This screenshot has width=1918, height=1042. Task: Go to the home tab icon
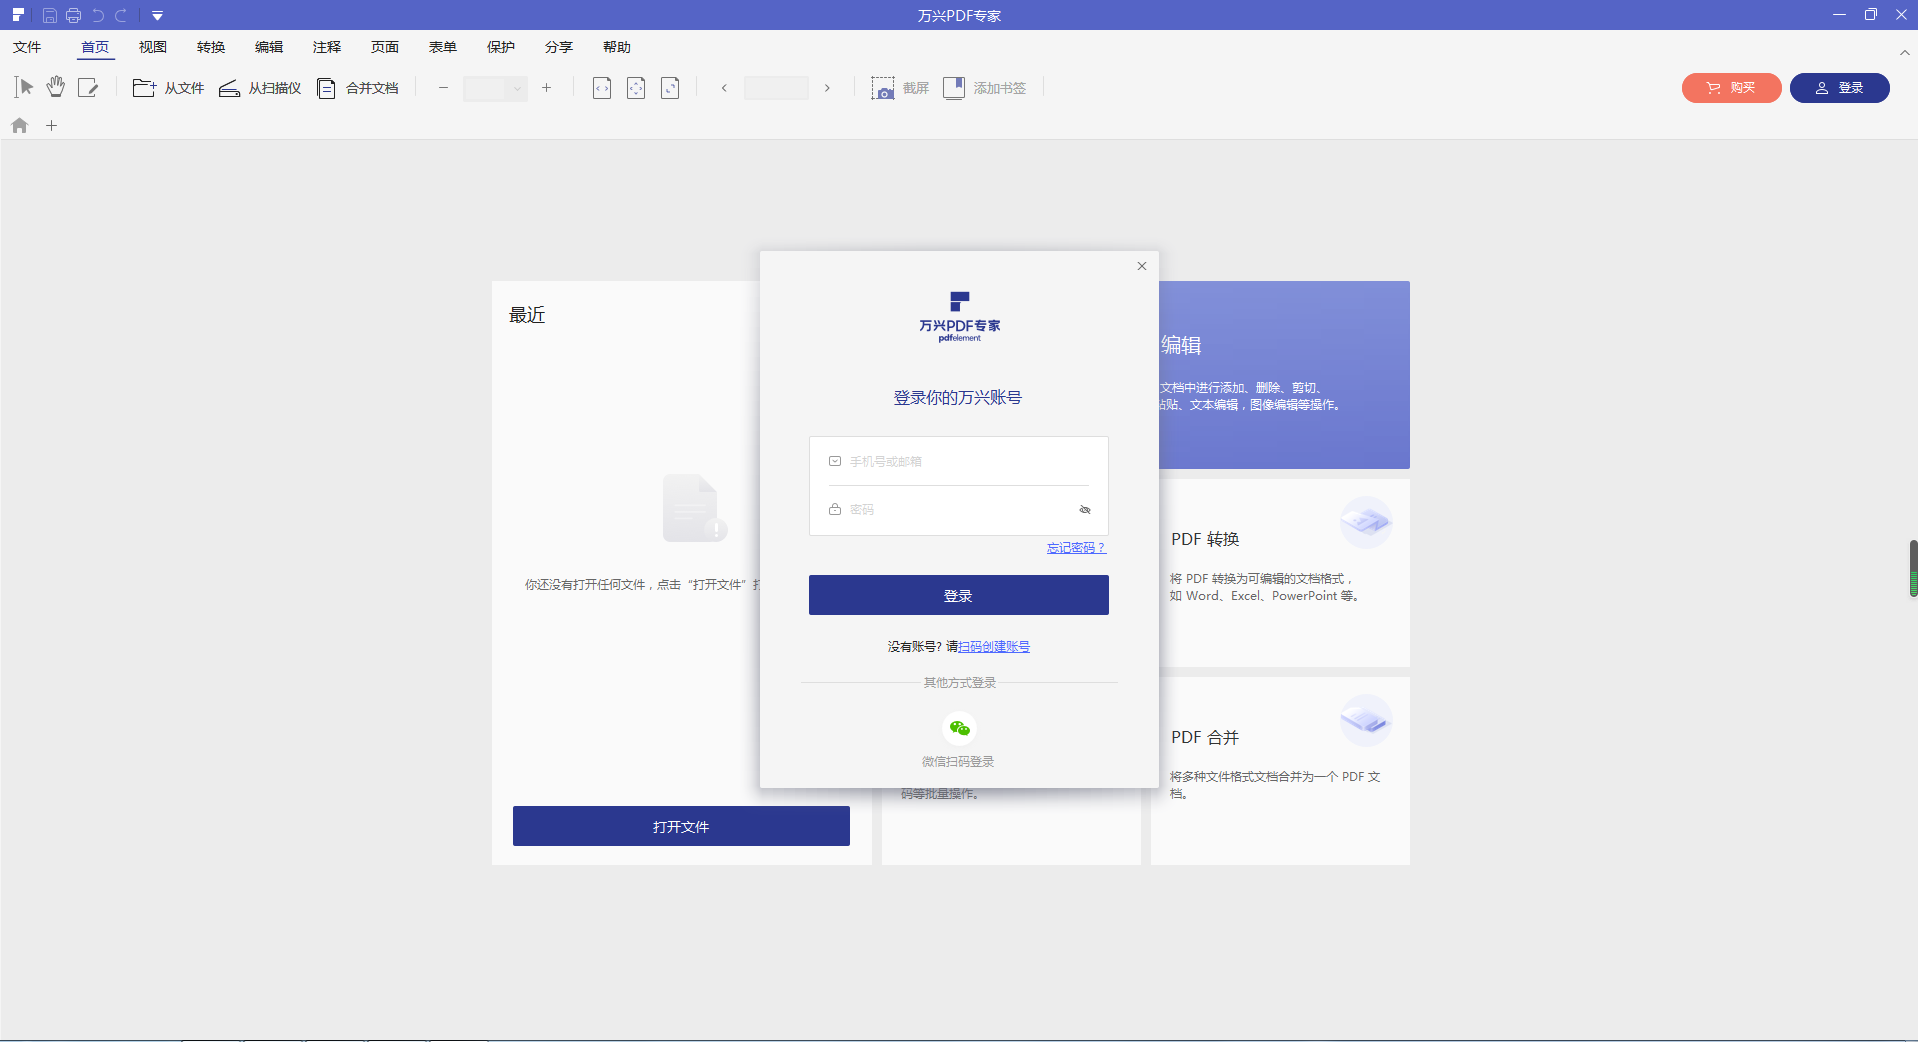click(20, 126)
